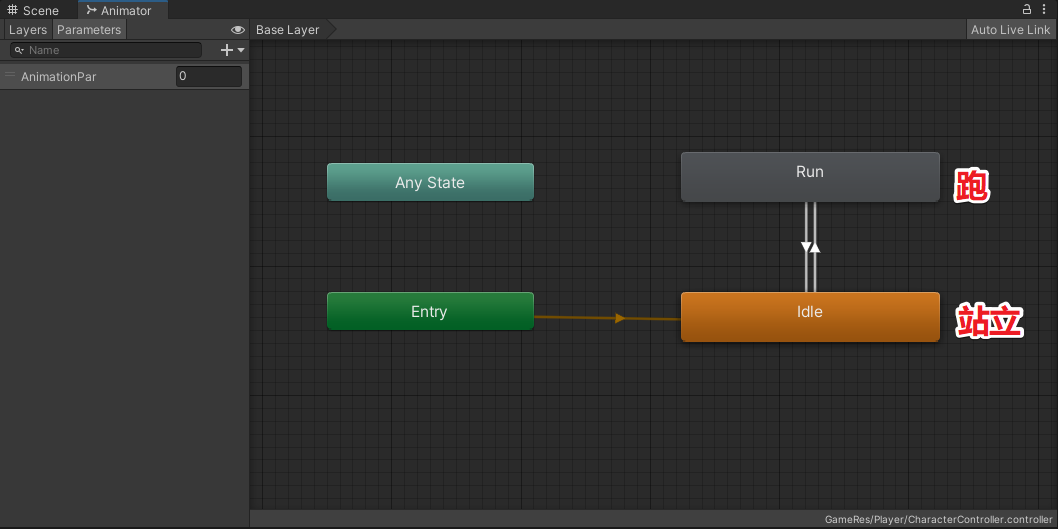Select the Idle to Run upward transition arrow
The image size is (1058, 529).
(x=815, y=247)
